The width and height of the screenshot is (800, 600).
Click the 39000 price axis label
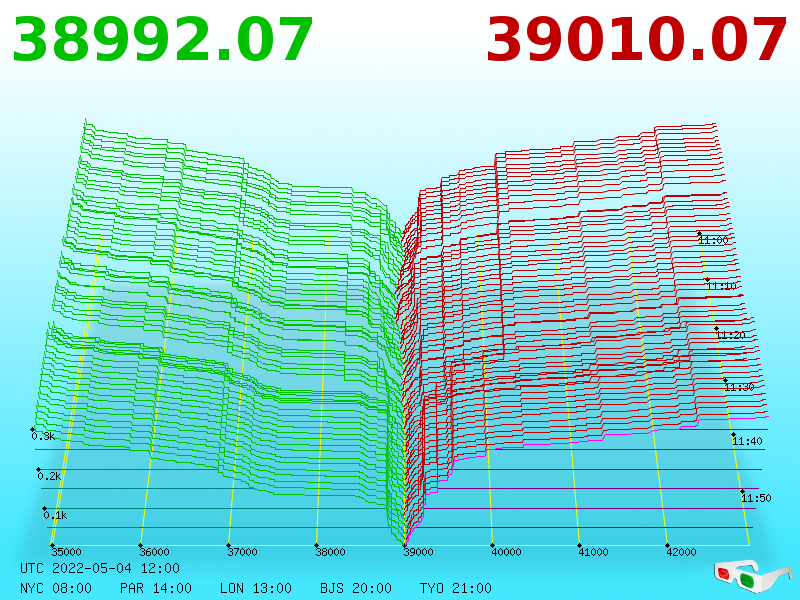tap(419, 552)
